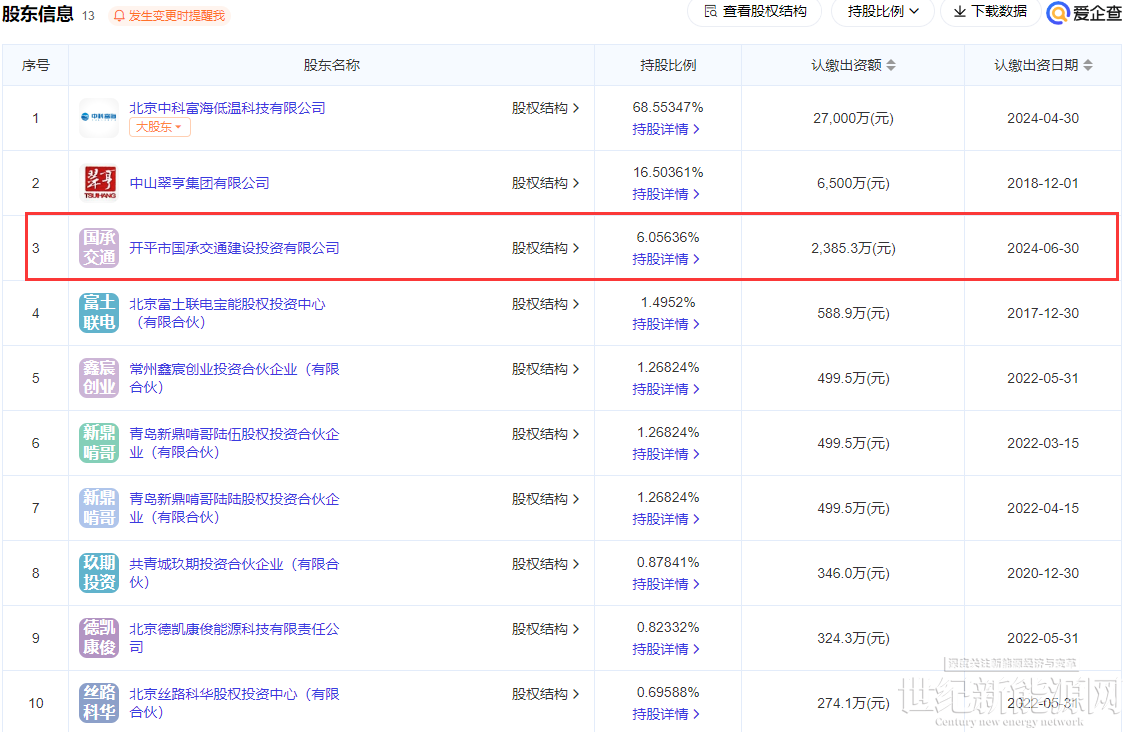Toggle the 发生变更时提醒我 alert
Image resolution: width=1129 pixels, height=732 pixels.
click(168, 16)
